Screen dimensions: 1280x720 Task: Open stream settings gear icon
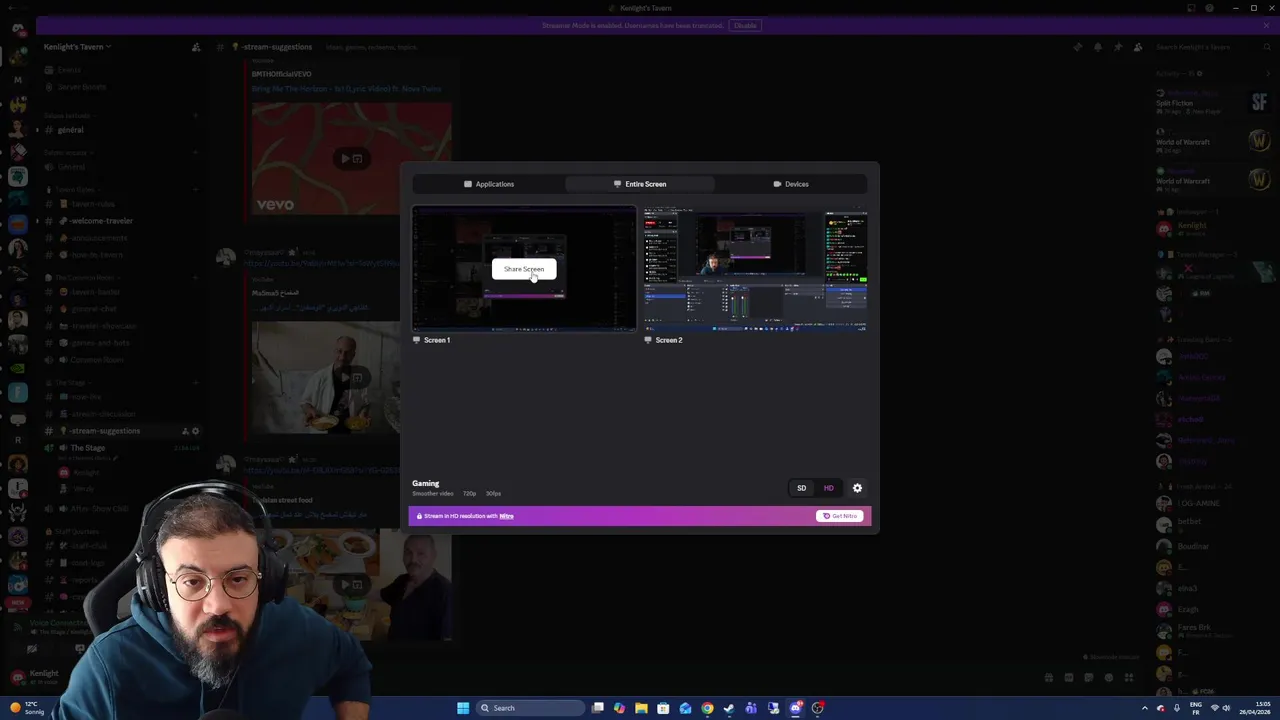click(857, 488)
